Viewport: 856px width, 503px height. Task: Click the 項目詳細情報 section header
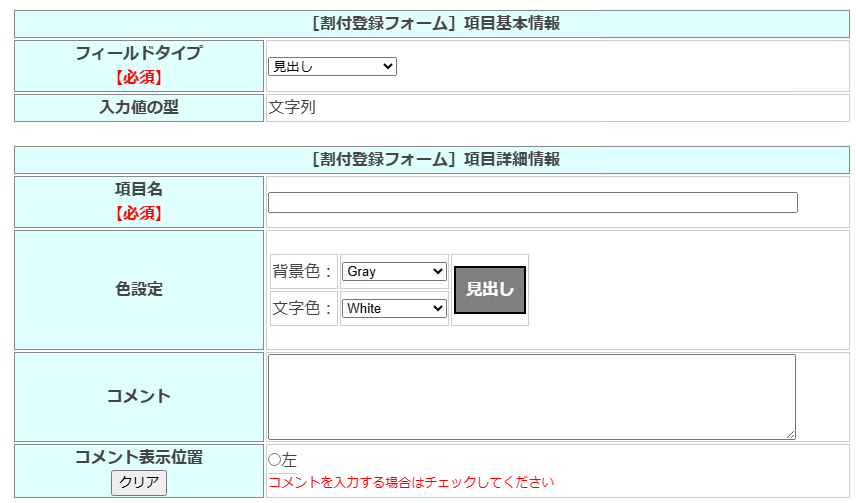pyautogui.click(x=432, y=160)
